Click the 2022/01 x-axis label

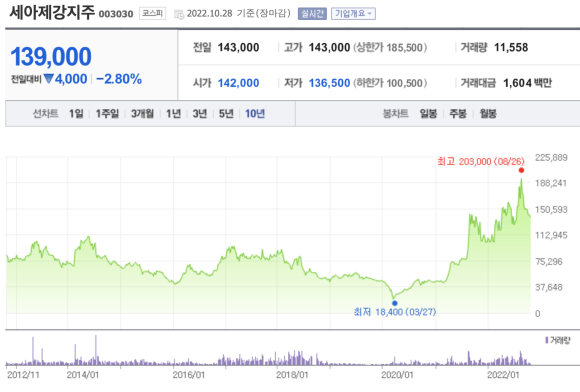(503, 375)
